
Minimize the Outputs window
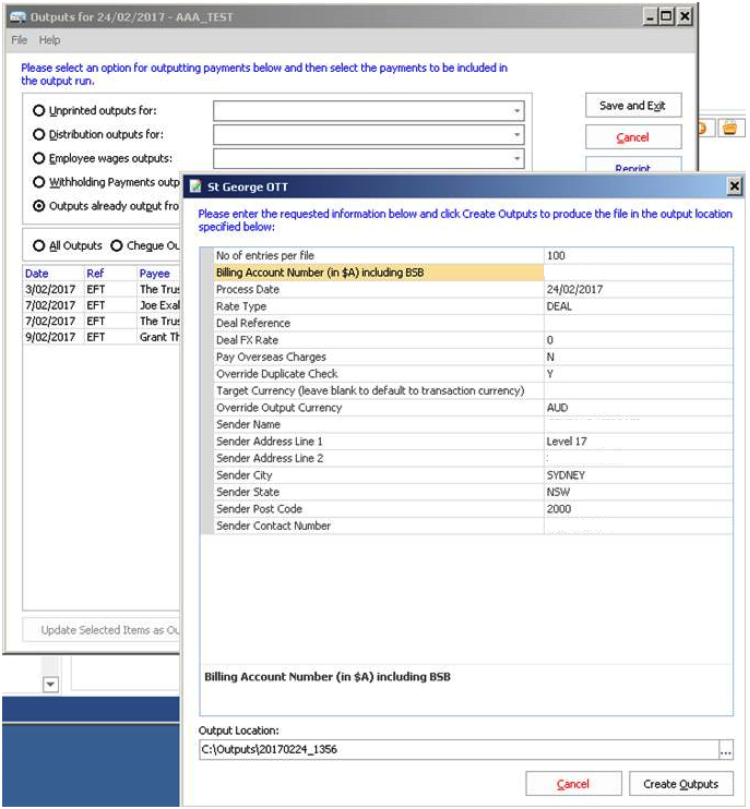tap(651, 17)
